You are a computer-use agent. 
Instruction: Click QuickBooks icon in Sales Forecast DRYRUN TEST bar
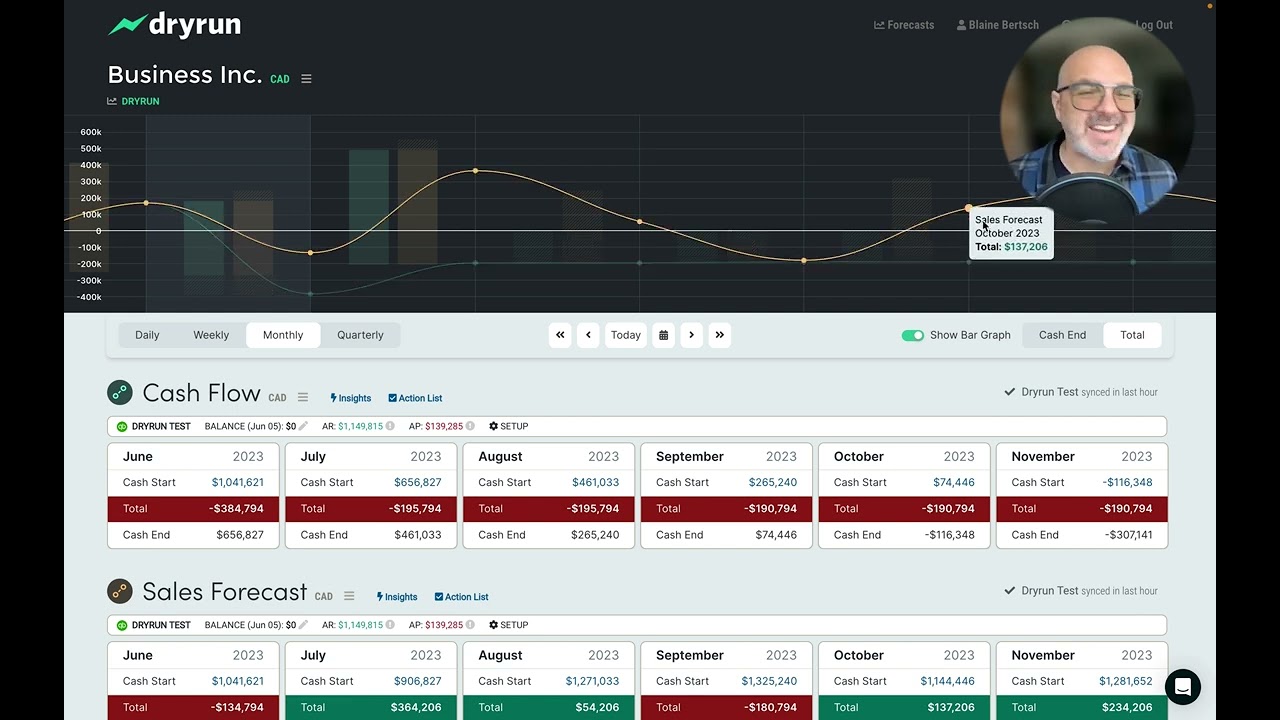click(x=122, y=625)
